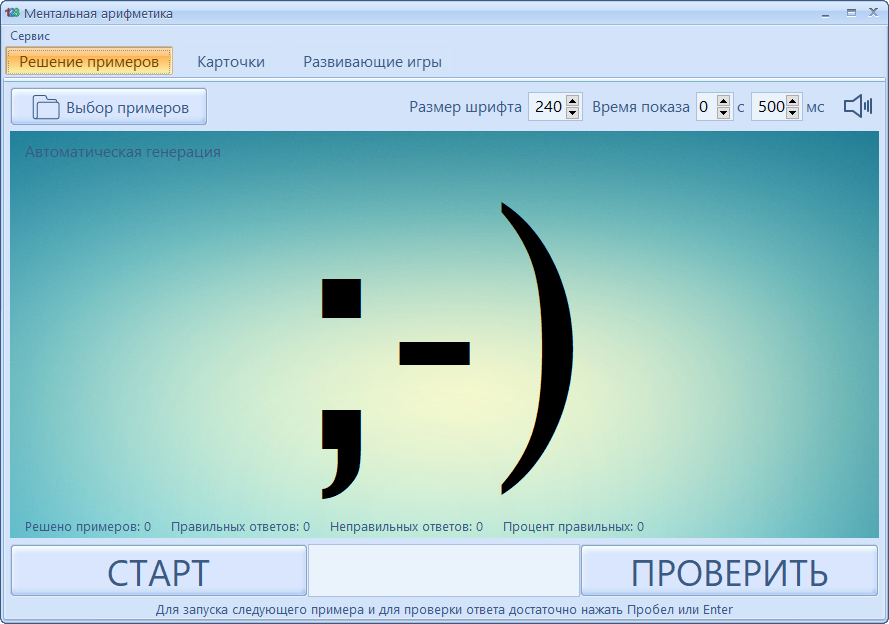Image resolution: width=889 pixels, height=624 pixels.
Task: Increase milliseconds value with up arrow
Action: 793,101
